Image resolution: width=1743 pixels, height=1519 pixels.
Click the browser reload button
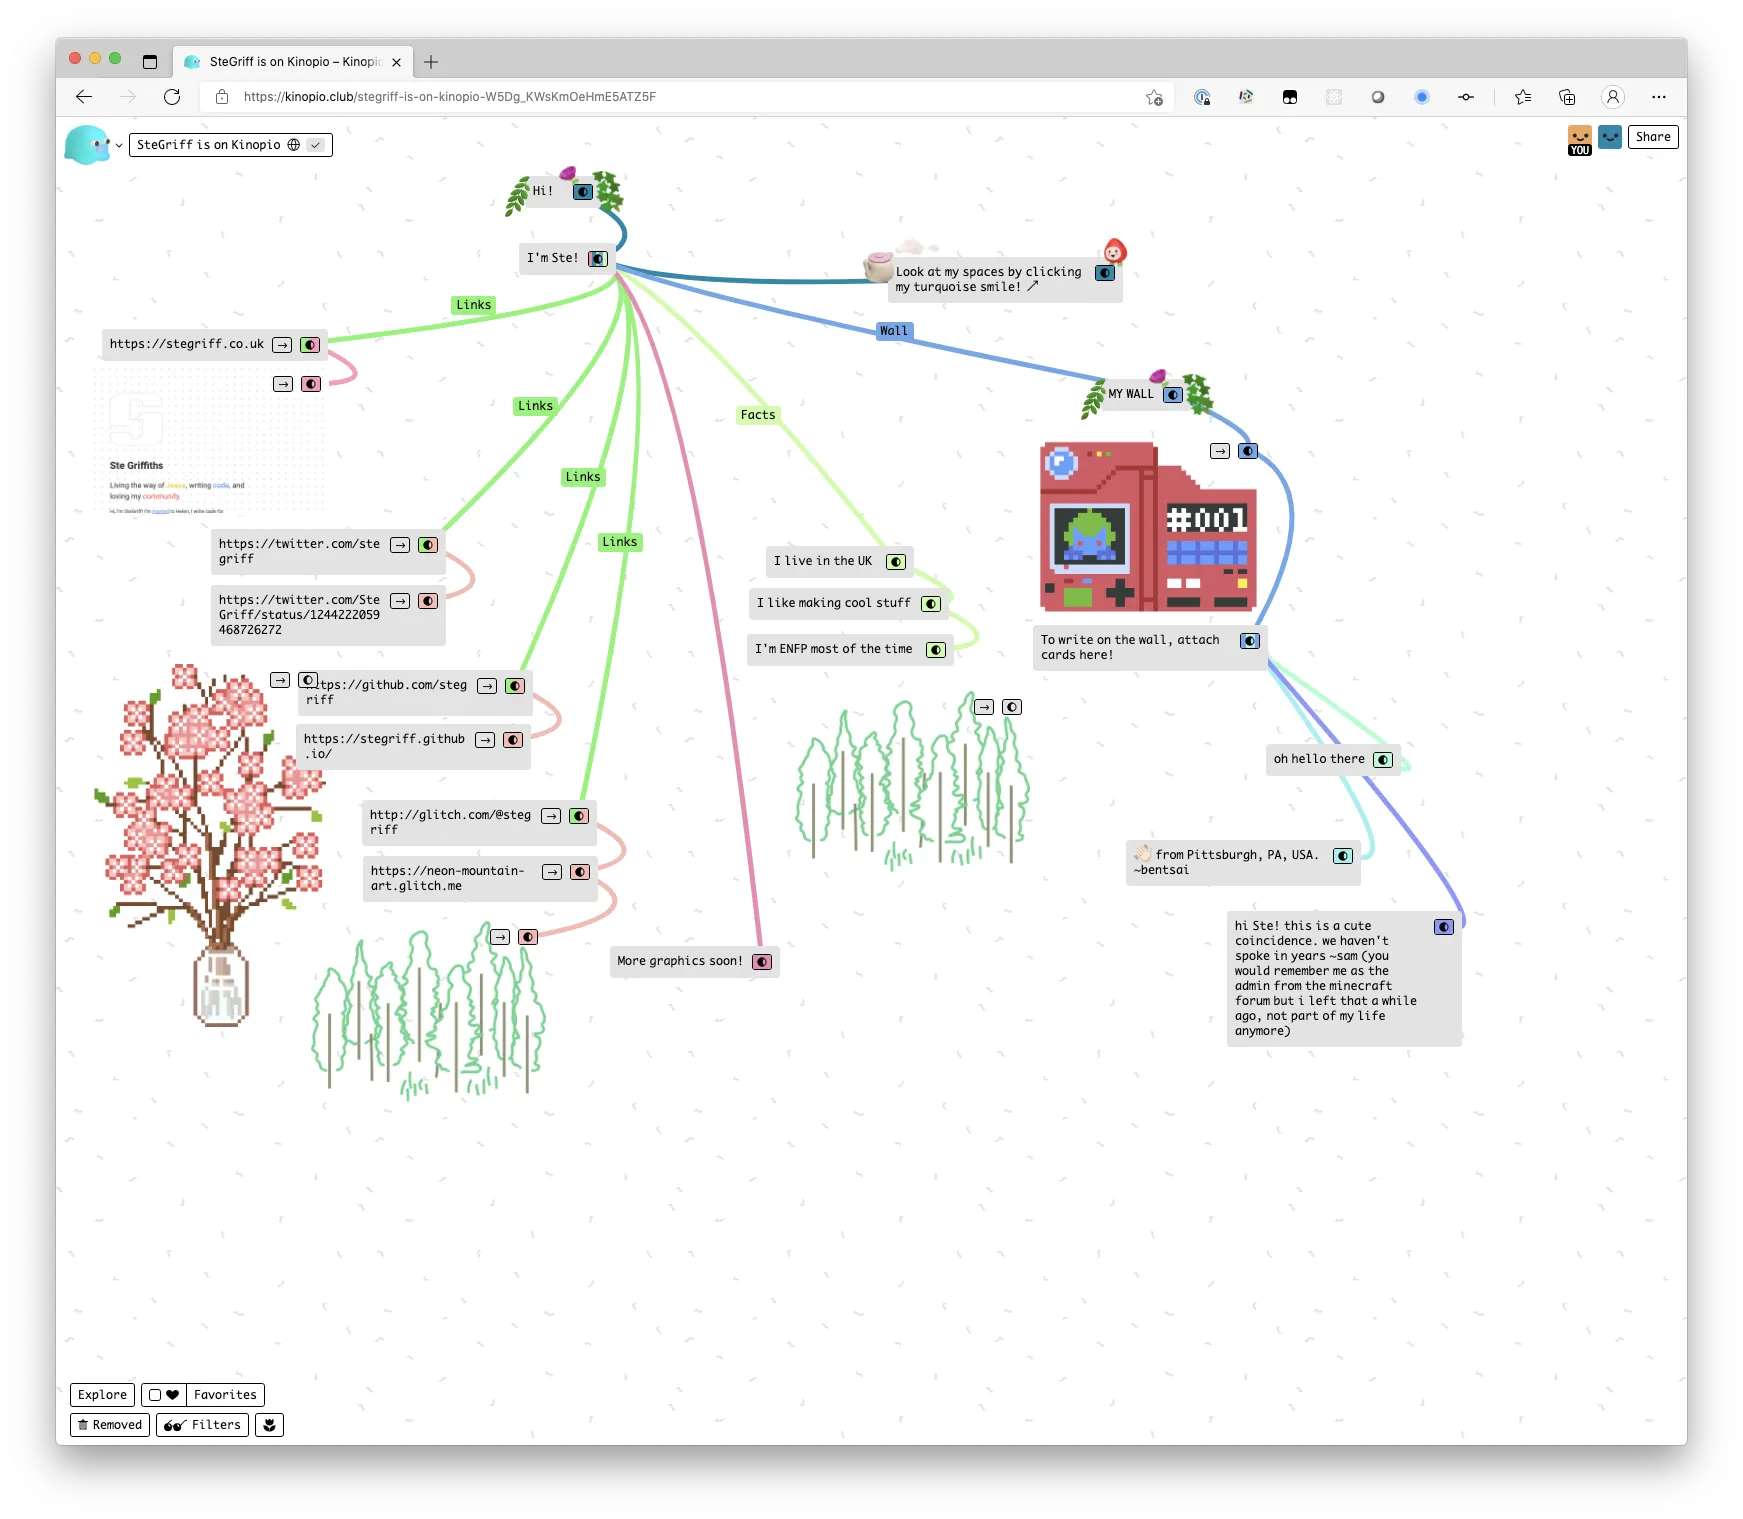[172, 97]
